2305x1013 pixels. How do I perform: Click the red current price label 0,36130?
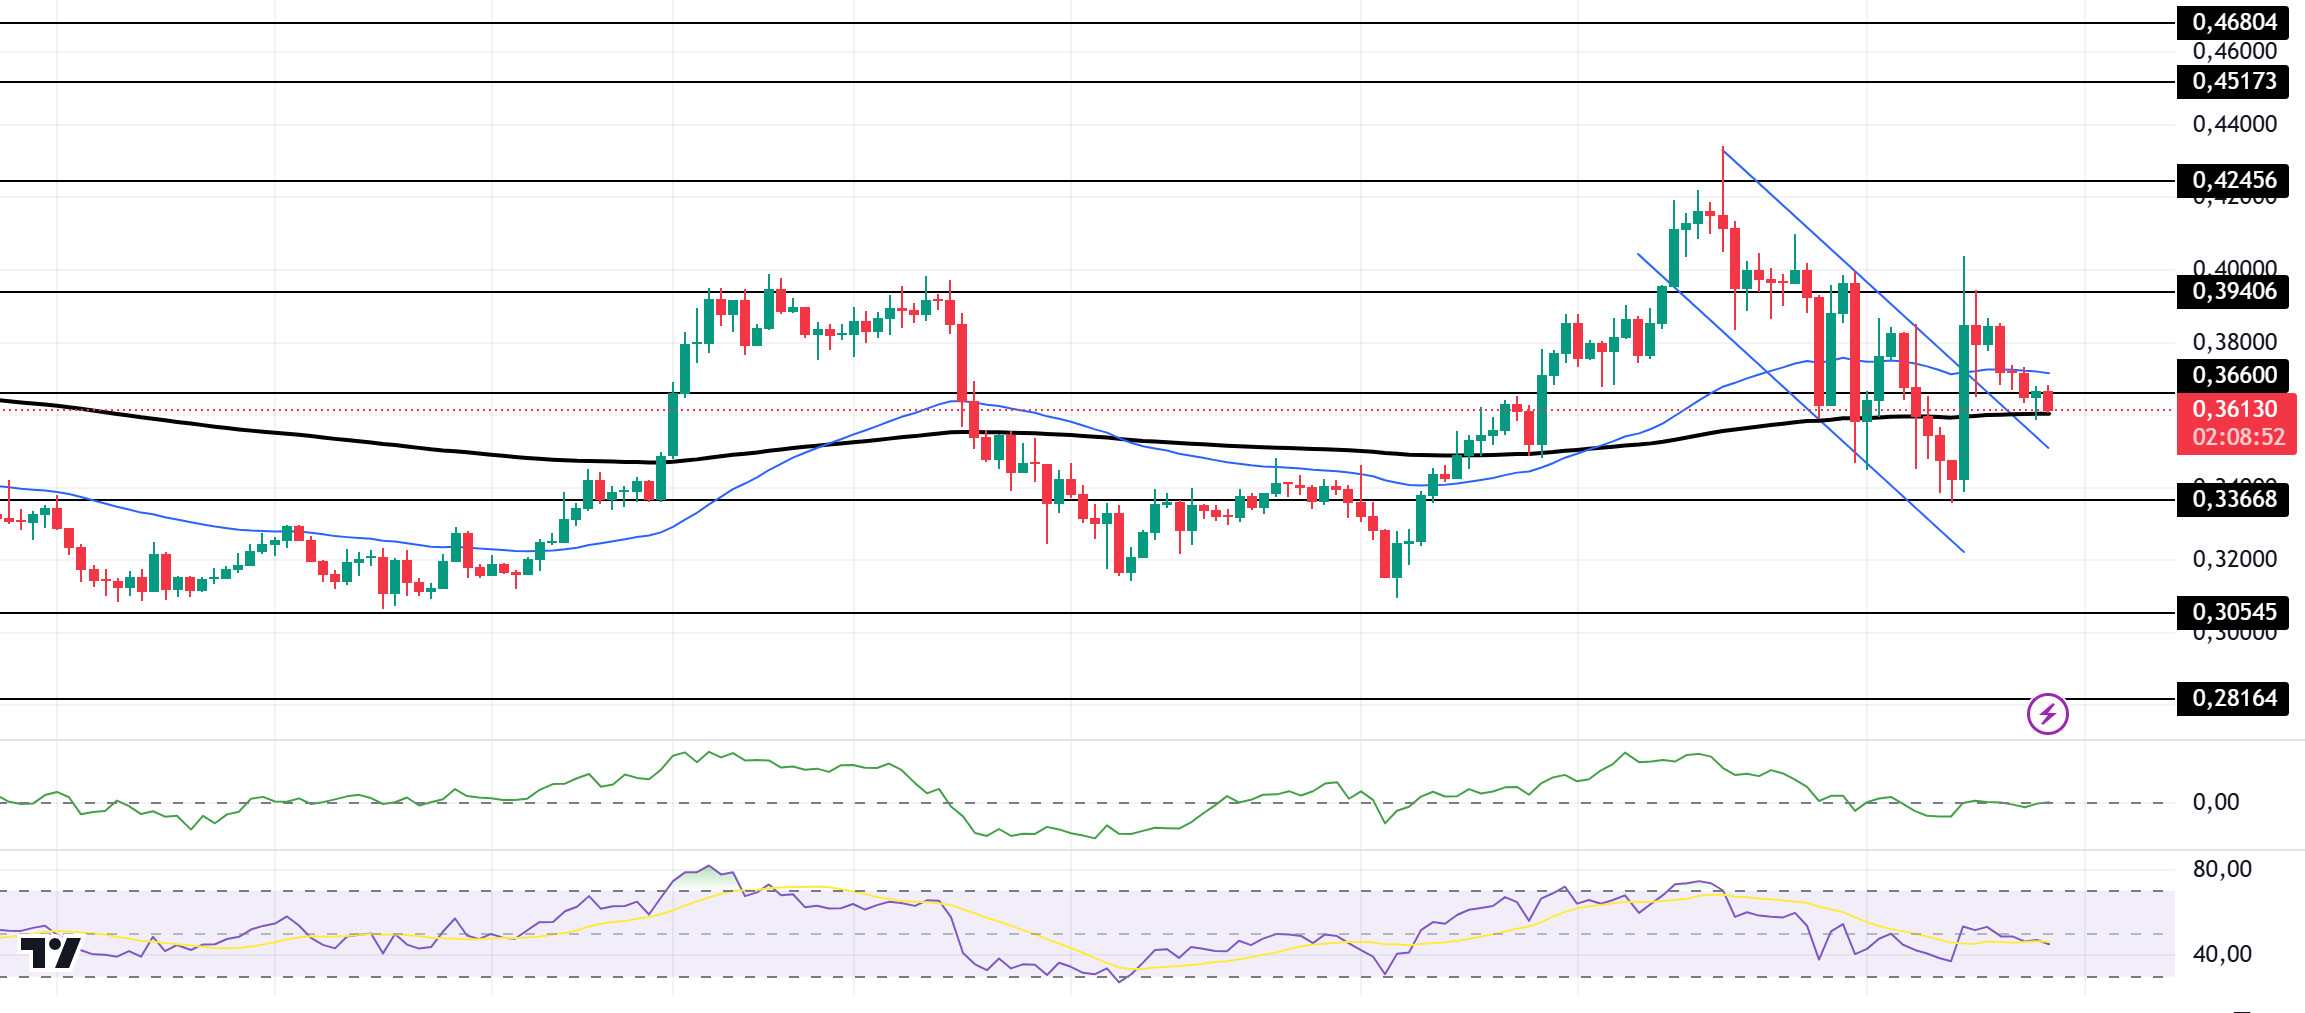(x=2235, y=409)
